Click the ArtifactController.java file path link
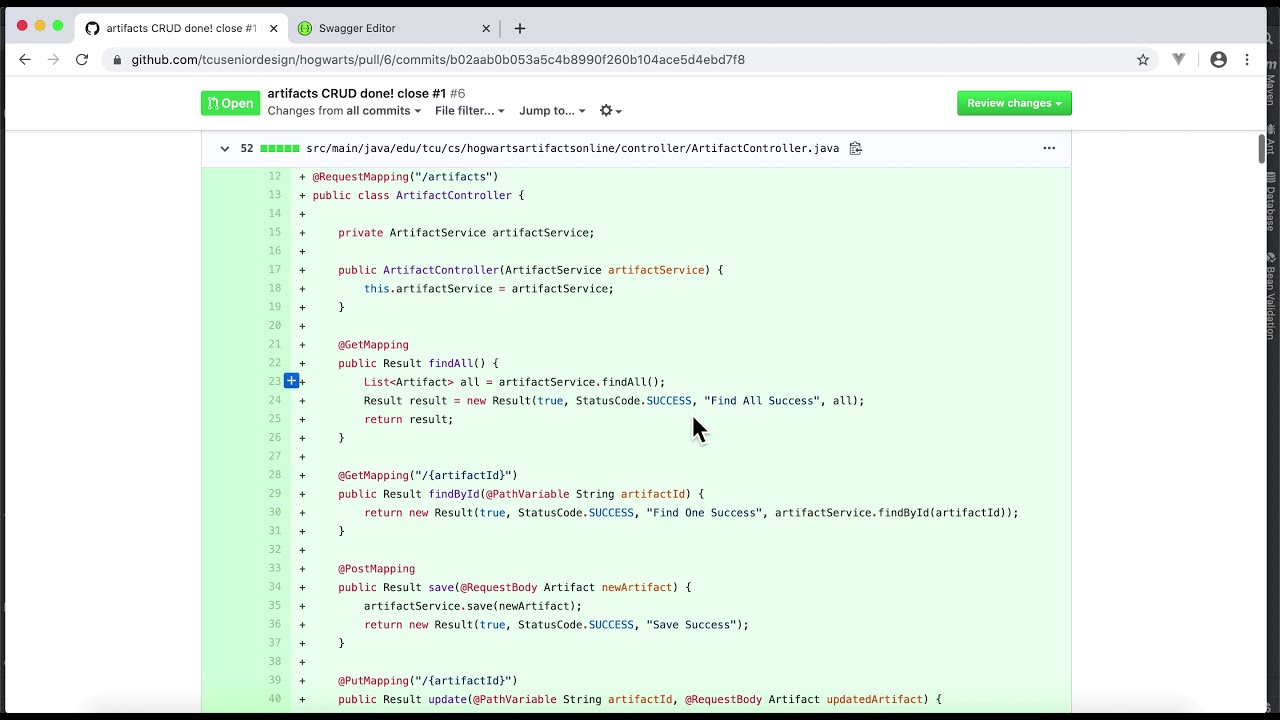Viewport: 1280px width, 720px height. (x=572, y=148)
